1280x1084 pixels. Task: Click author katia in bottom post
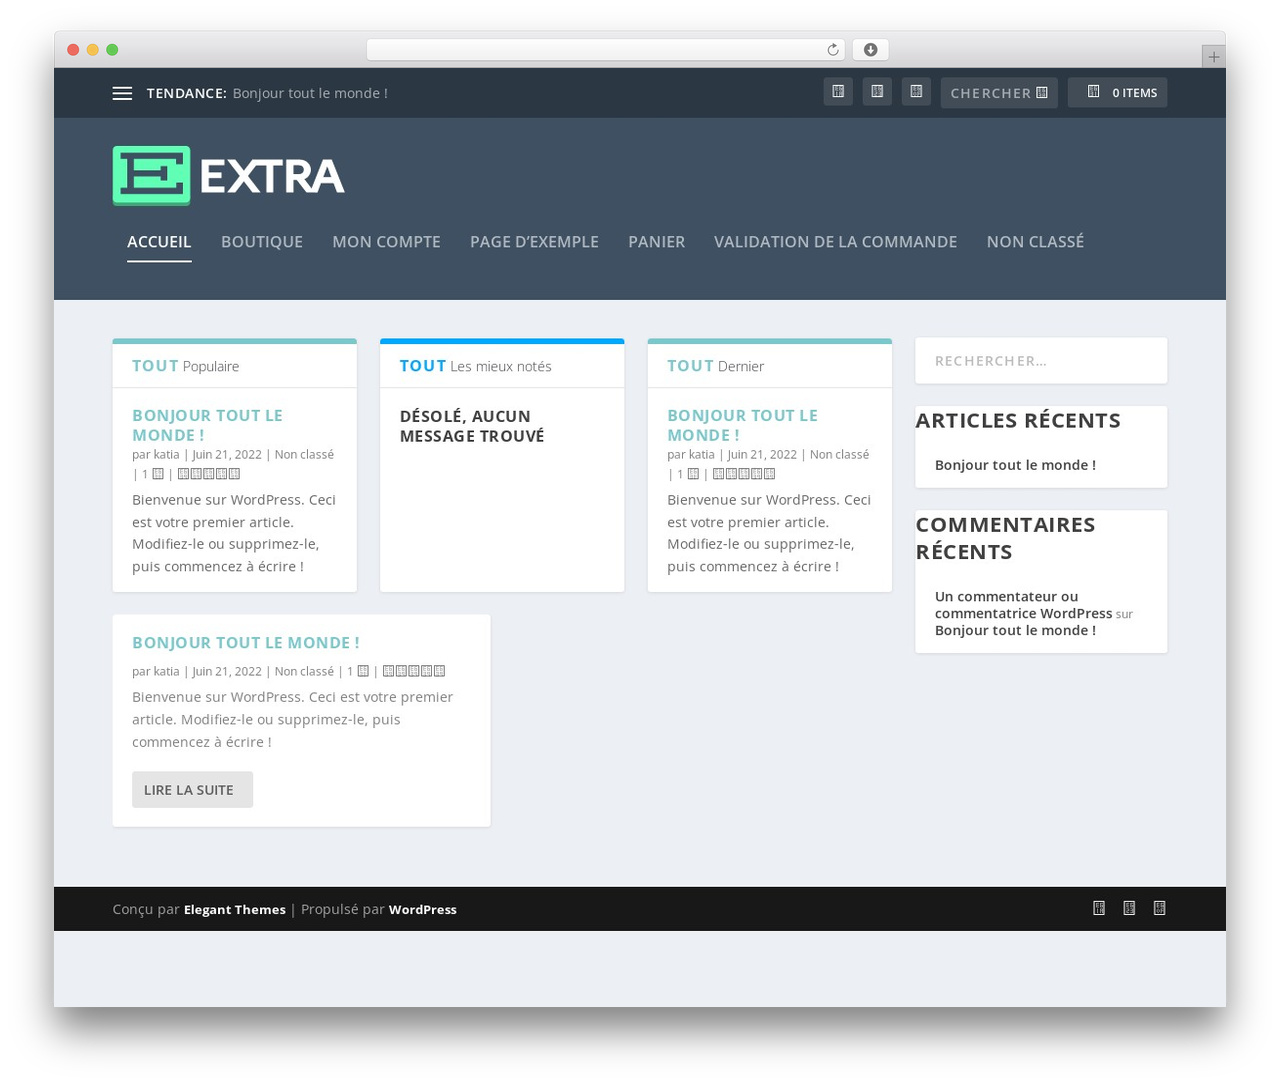[166, 671]
